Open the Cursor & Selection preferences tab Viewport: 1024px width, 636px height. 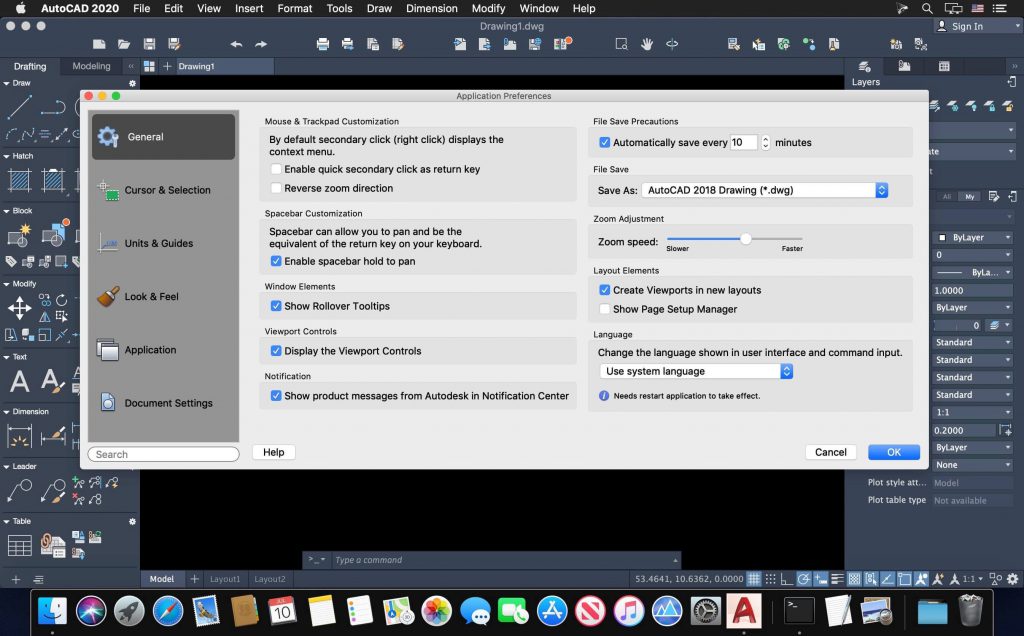[x=165, y=190]
